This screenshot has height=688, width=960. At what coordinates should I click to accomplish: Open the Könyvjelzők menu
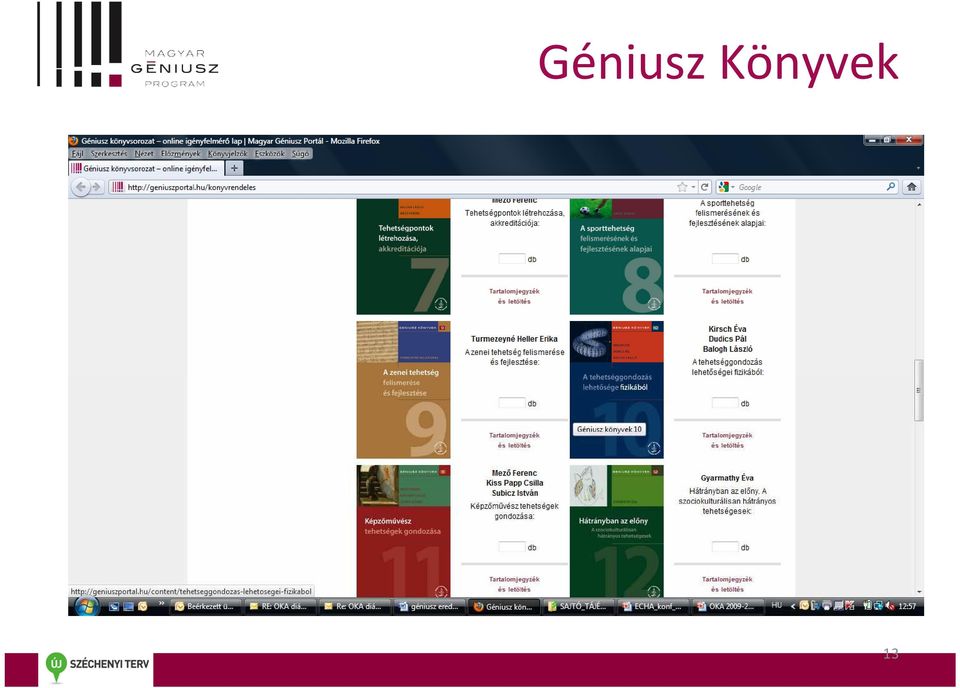(x=227, y=154)
